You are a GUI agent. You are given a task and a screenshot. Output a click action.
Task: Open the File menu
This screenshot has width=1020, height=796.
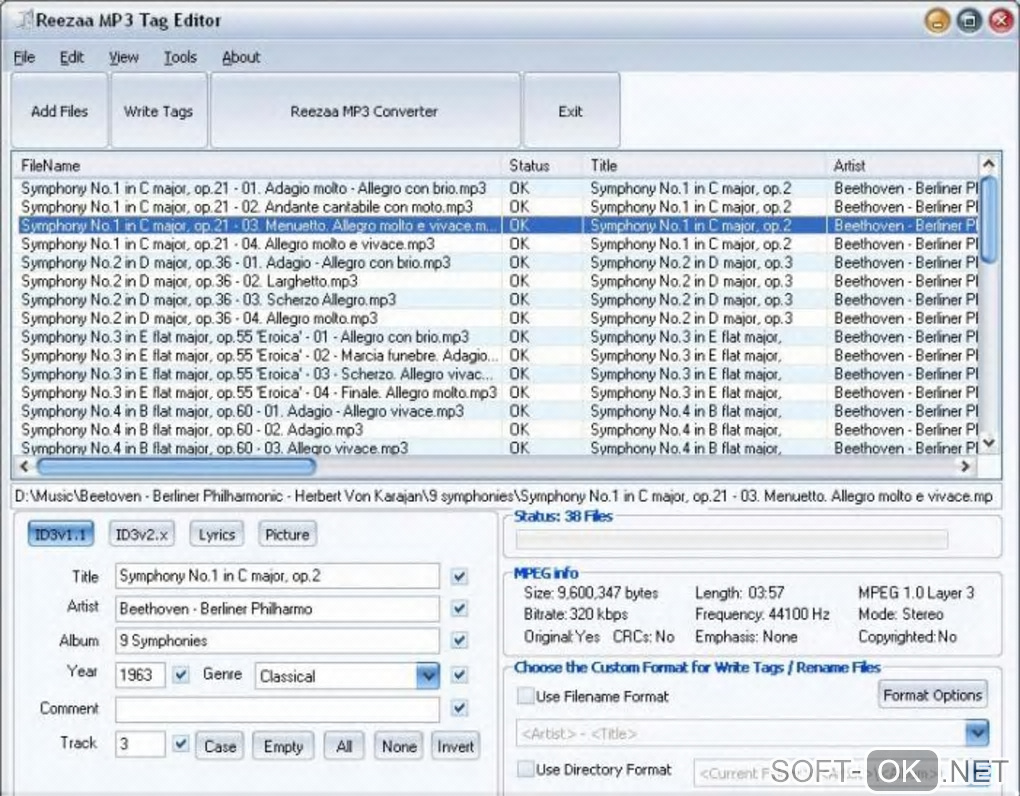25,57
